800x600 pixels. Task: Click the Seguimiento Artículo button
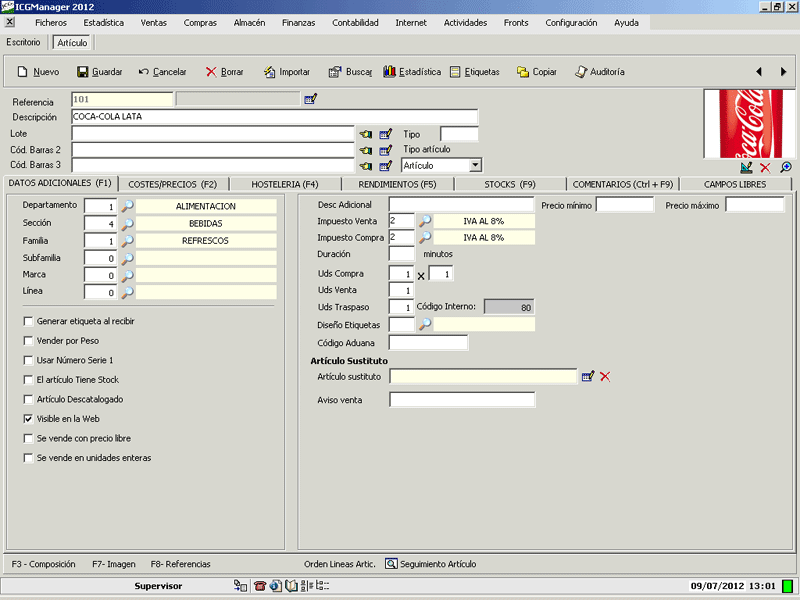[x=431, y=564]
